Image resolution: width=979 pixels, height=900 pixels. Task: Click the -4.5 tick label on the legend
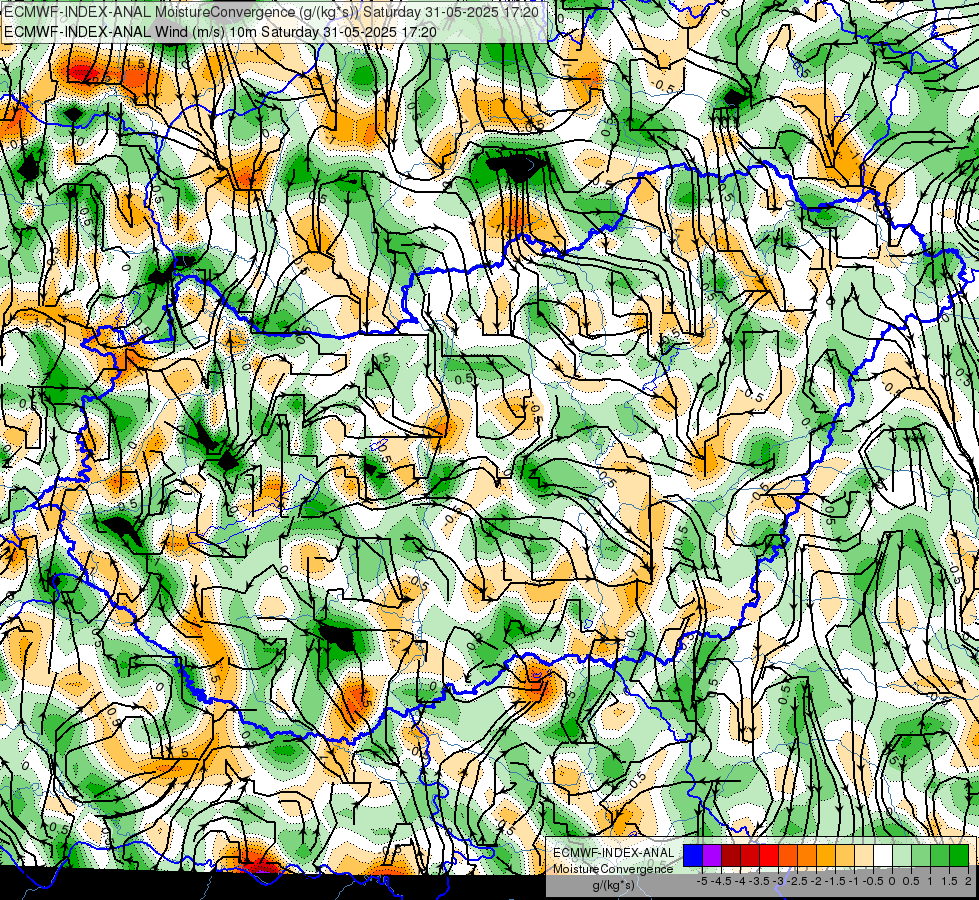pyautogui.click(x=721, y=881)
